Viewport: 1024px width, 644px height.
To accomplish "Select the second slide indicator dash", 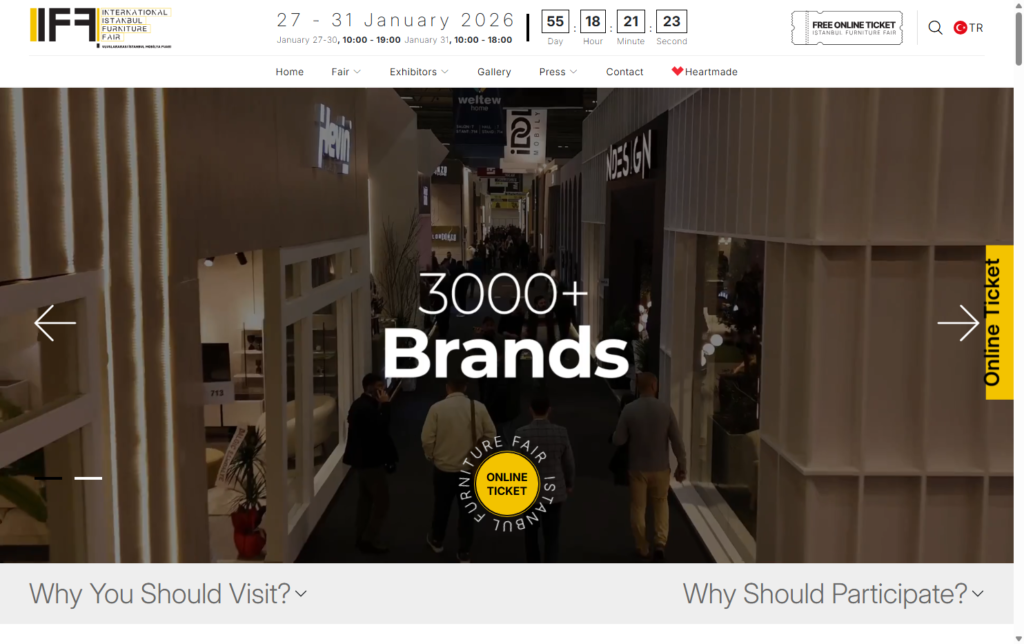I will (88, 478).
